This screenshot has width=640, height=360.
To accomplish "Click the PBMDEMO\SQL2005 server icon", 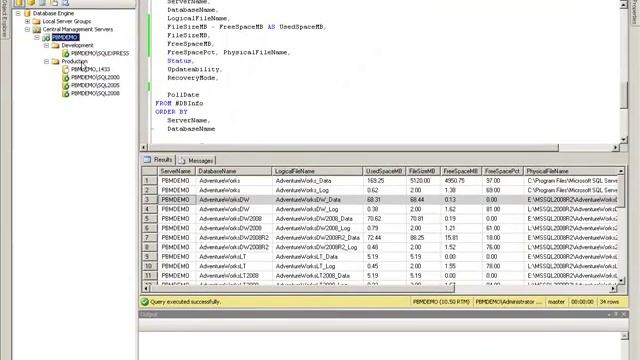I will pyautogui.click(x=65, y=85).
